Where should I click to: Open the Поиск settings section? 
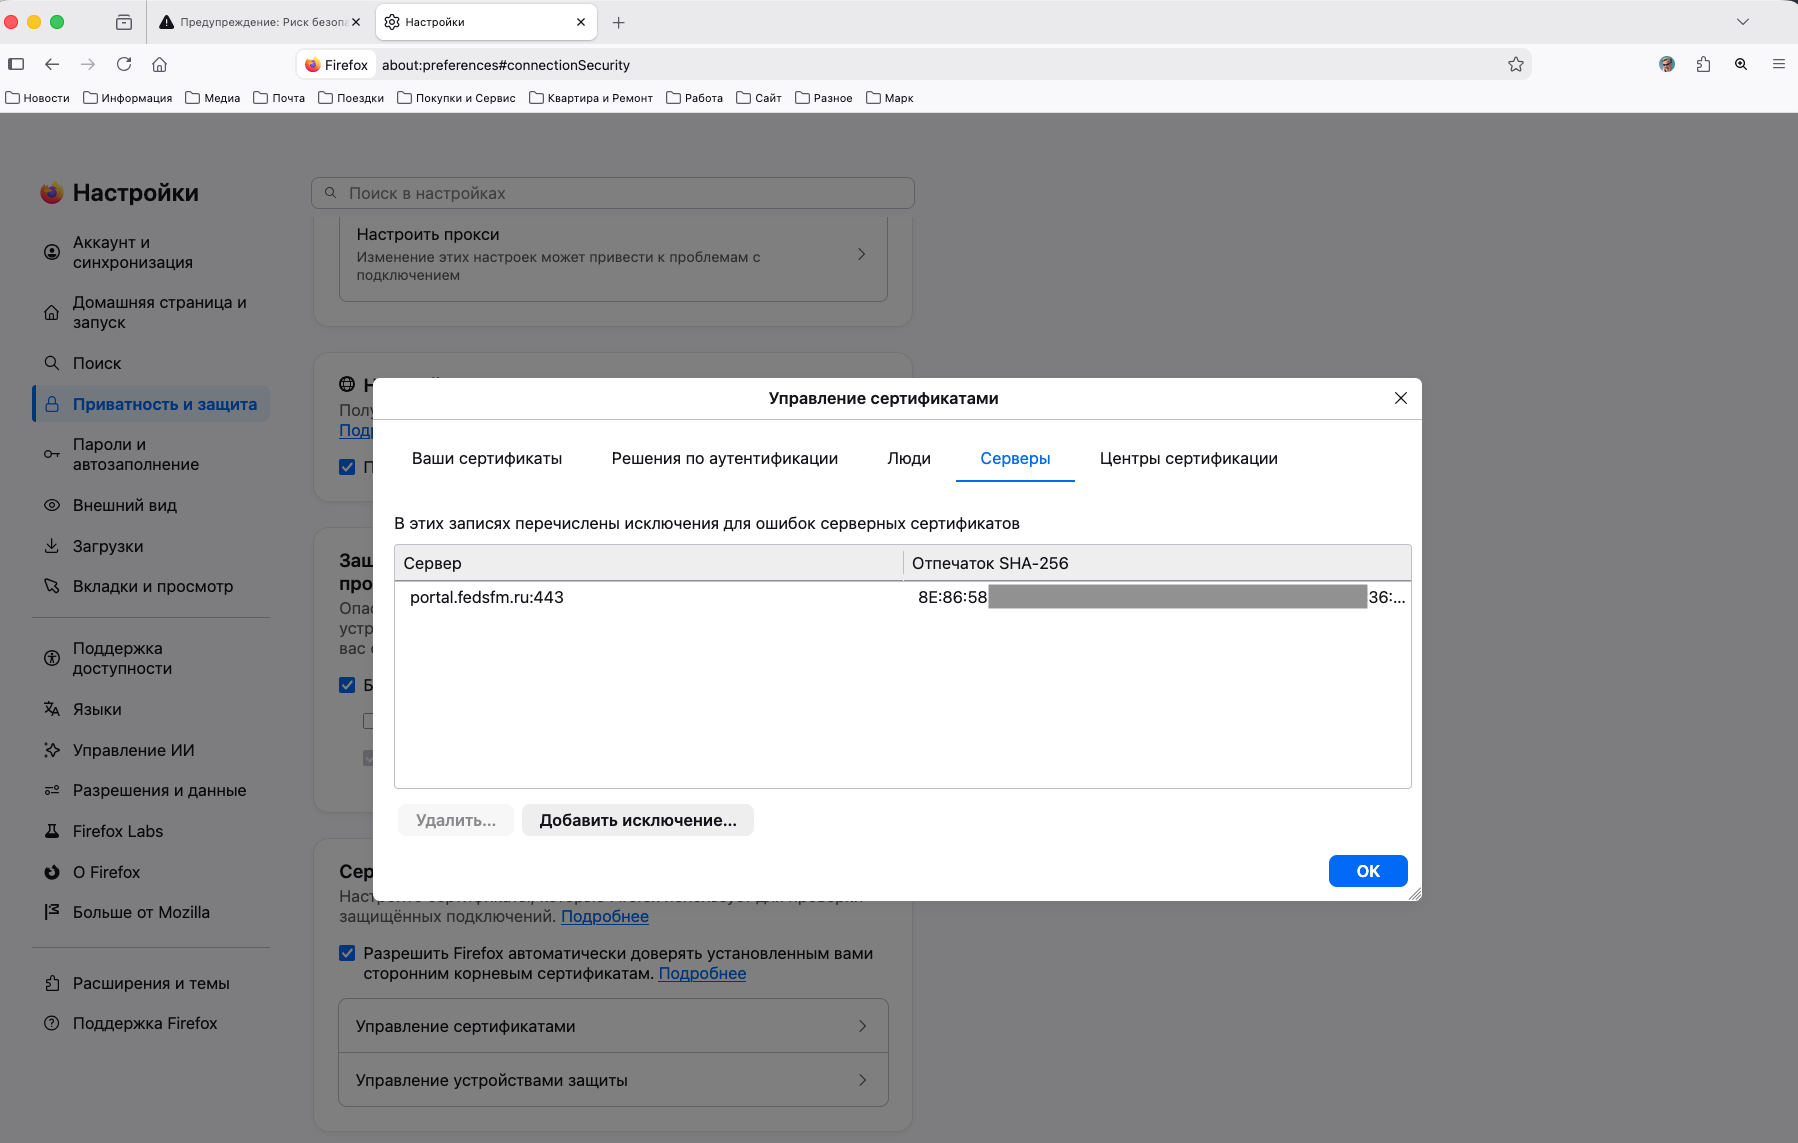151,363
